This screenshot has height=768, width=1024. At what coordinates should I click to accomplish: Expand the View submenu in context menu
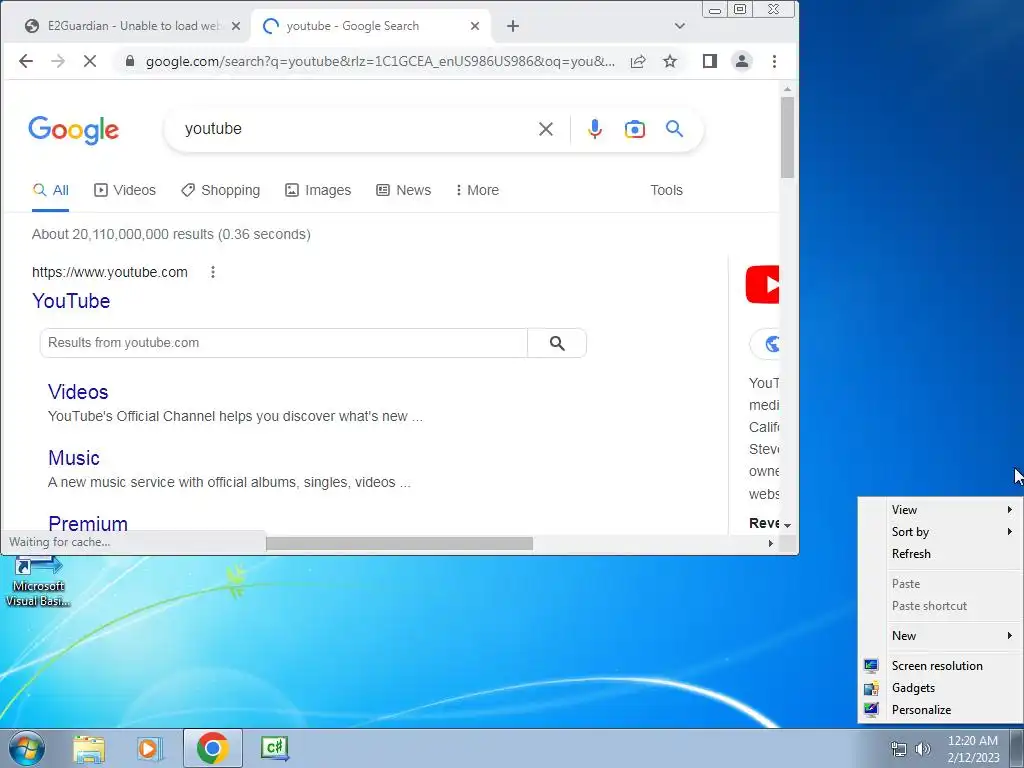[x=941, y=509]
